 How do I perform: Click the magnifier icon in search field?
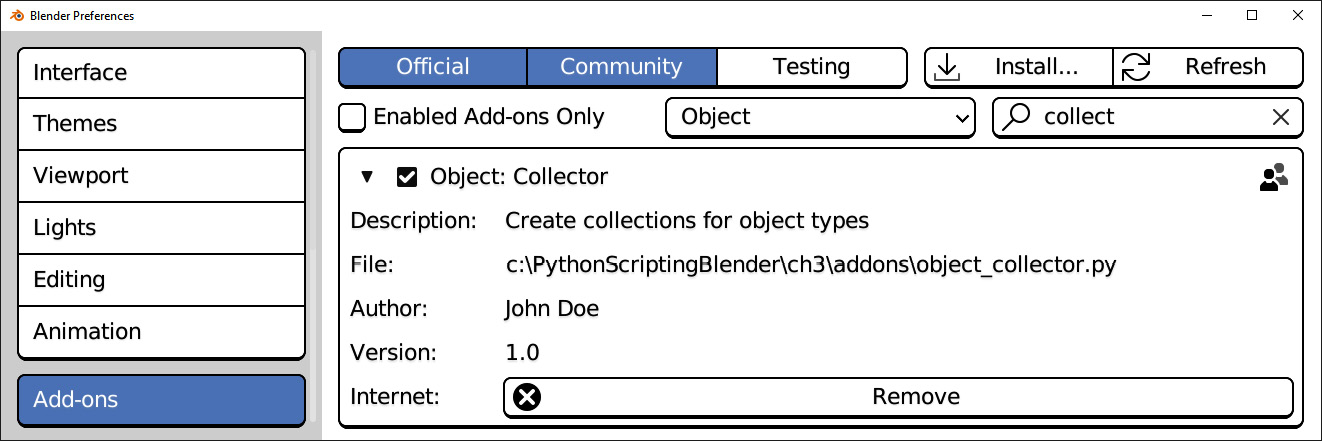click(1016, 117)
